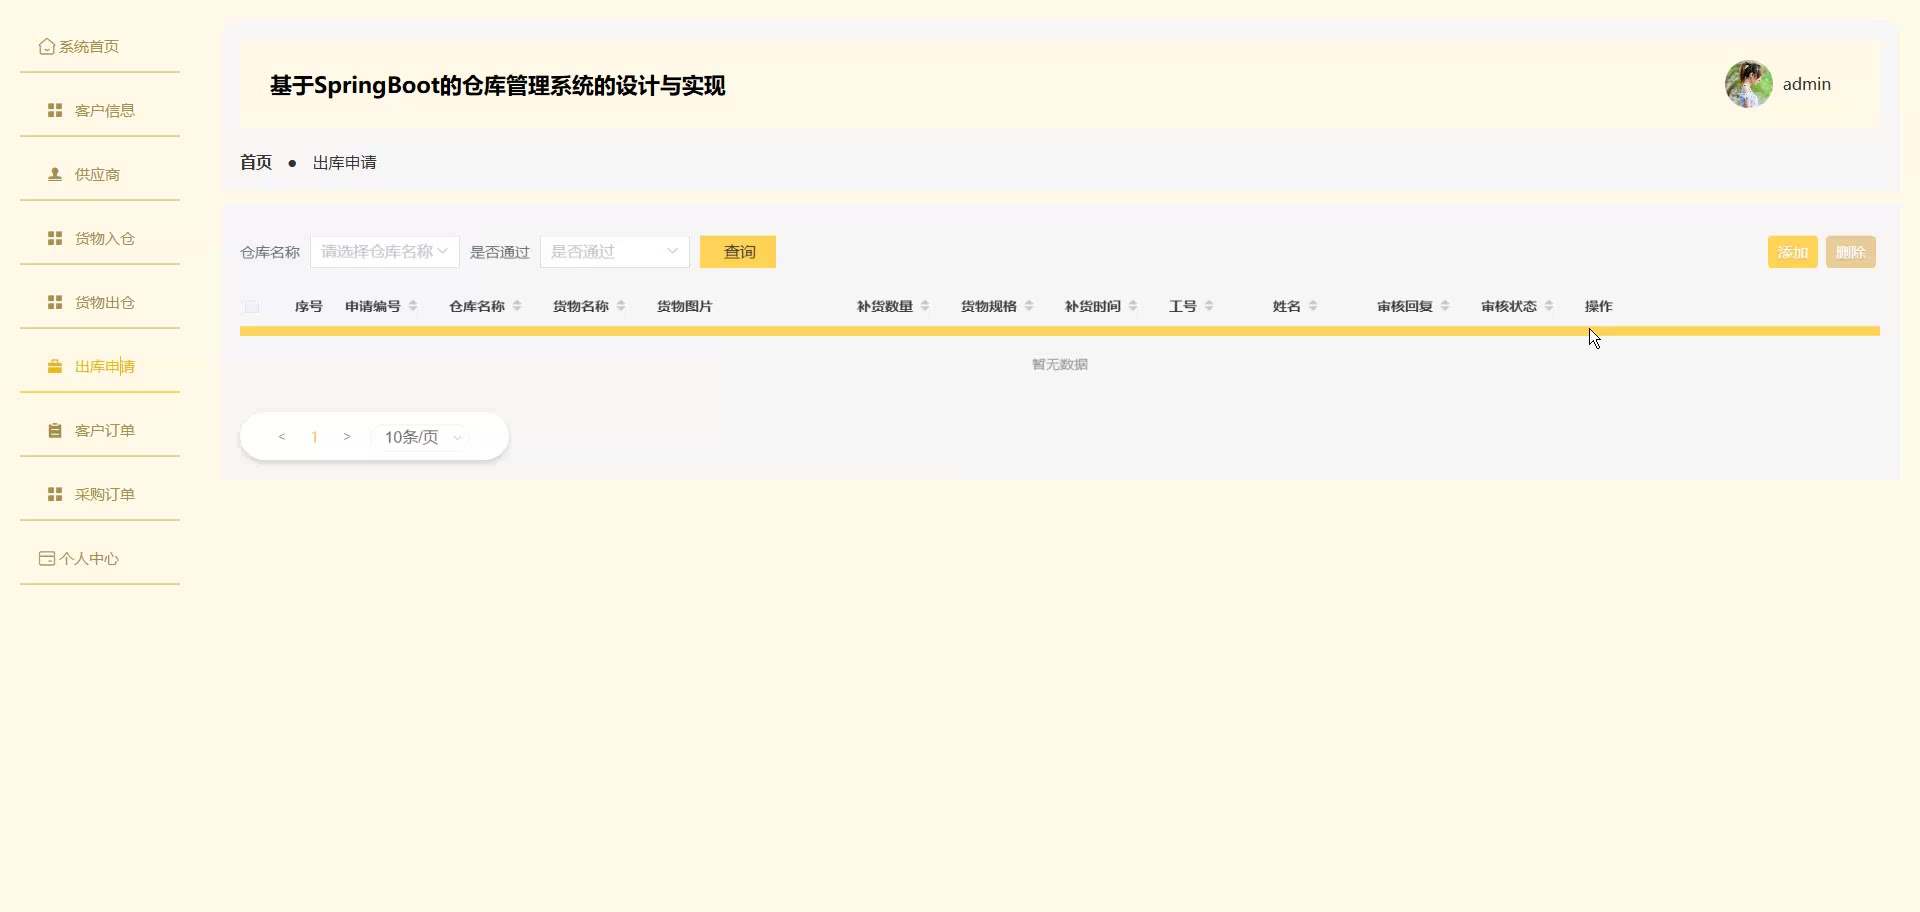Image resolution: width=1920 pixels, height=912 pixels.
Task: Click the card icon beside 个人中心
Action: click(46, 558)
